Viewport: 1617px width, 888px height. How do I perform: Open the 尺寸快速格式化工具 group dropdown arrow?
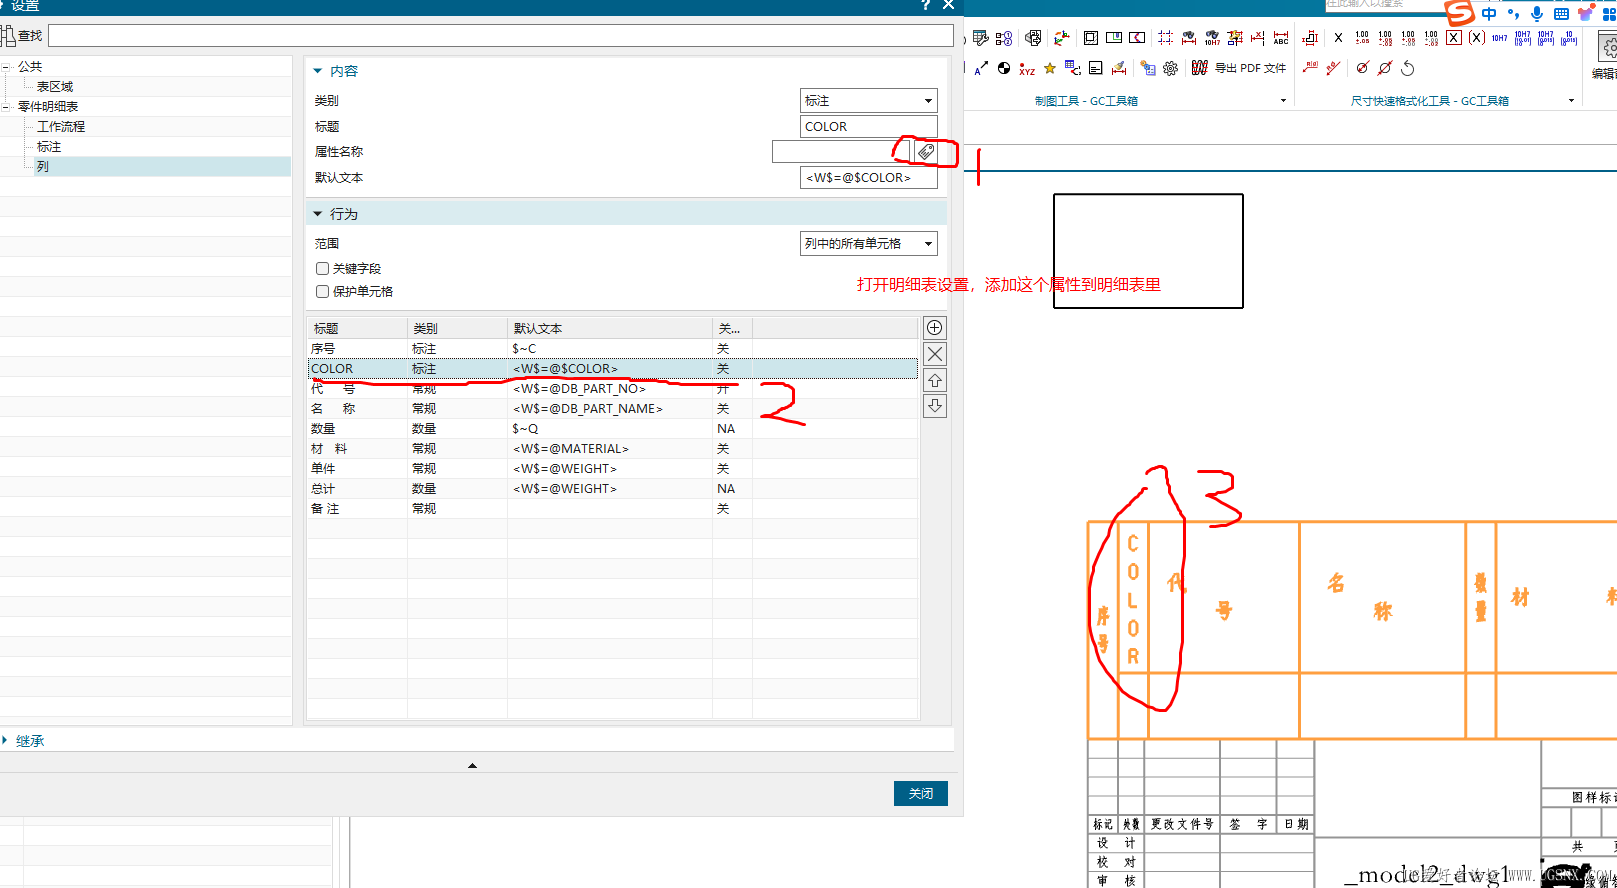(1571, 101)
